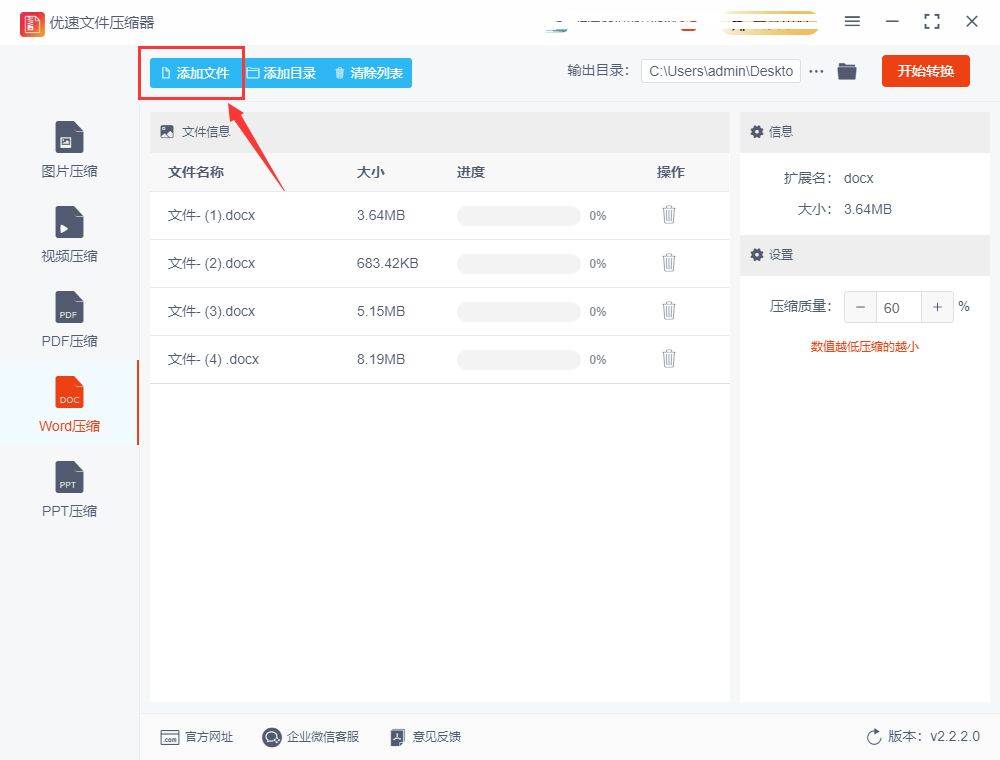Start conversion with 开始转换 button
This screenshot has height=760, width=1000.
[925, 71]
